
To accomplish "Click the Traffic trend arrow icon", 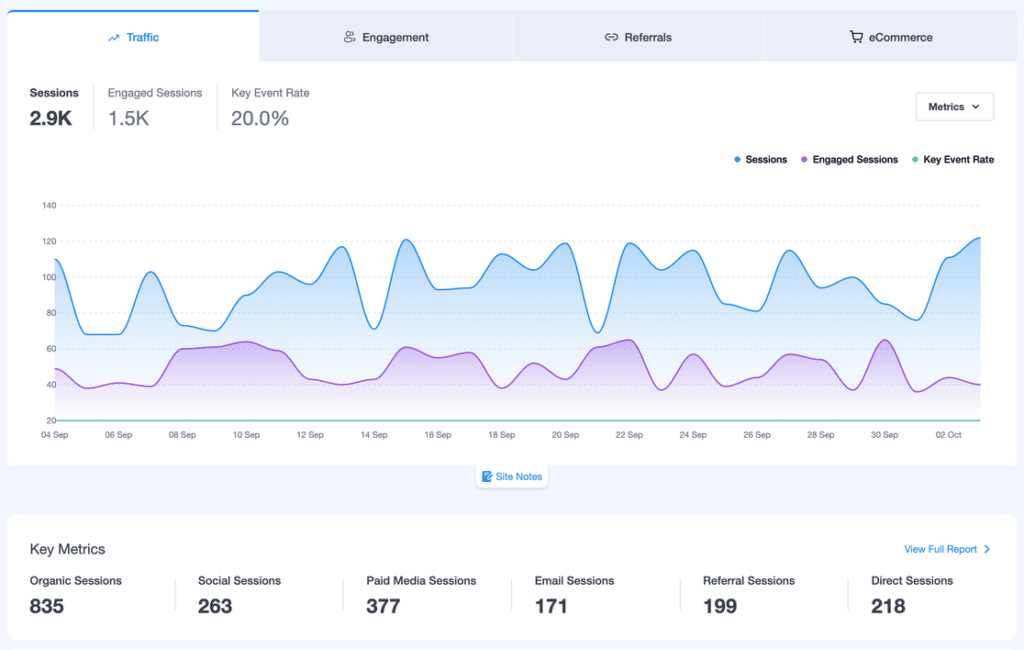I will pyautogui.click(x=114, y=38).
